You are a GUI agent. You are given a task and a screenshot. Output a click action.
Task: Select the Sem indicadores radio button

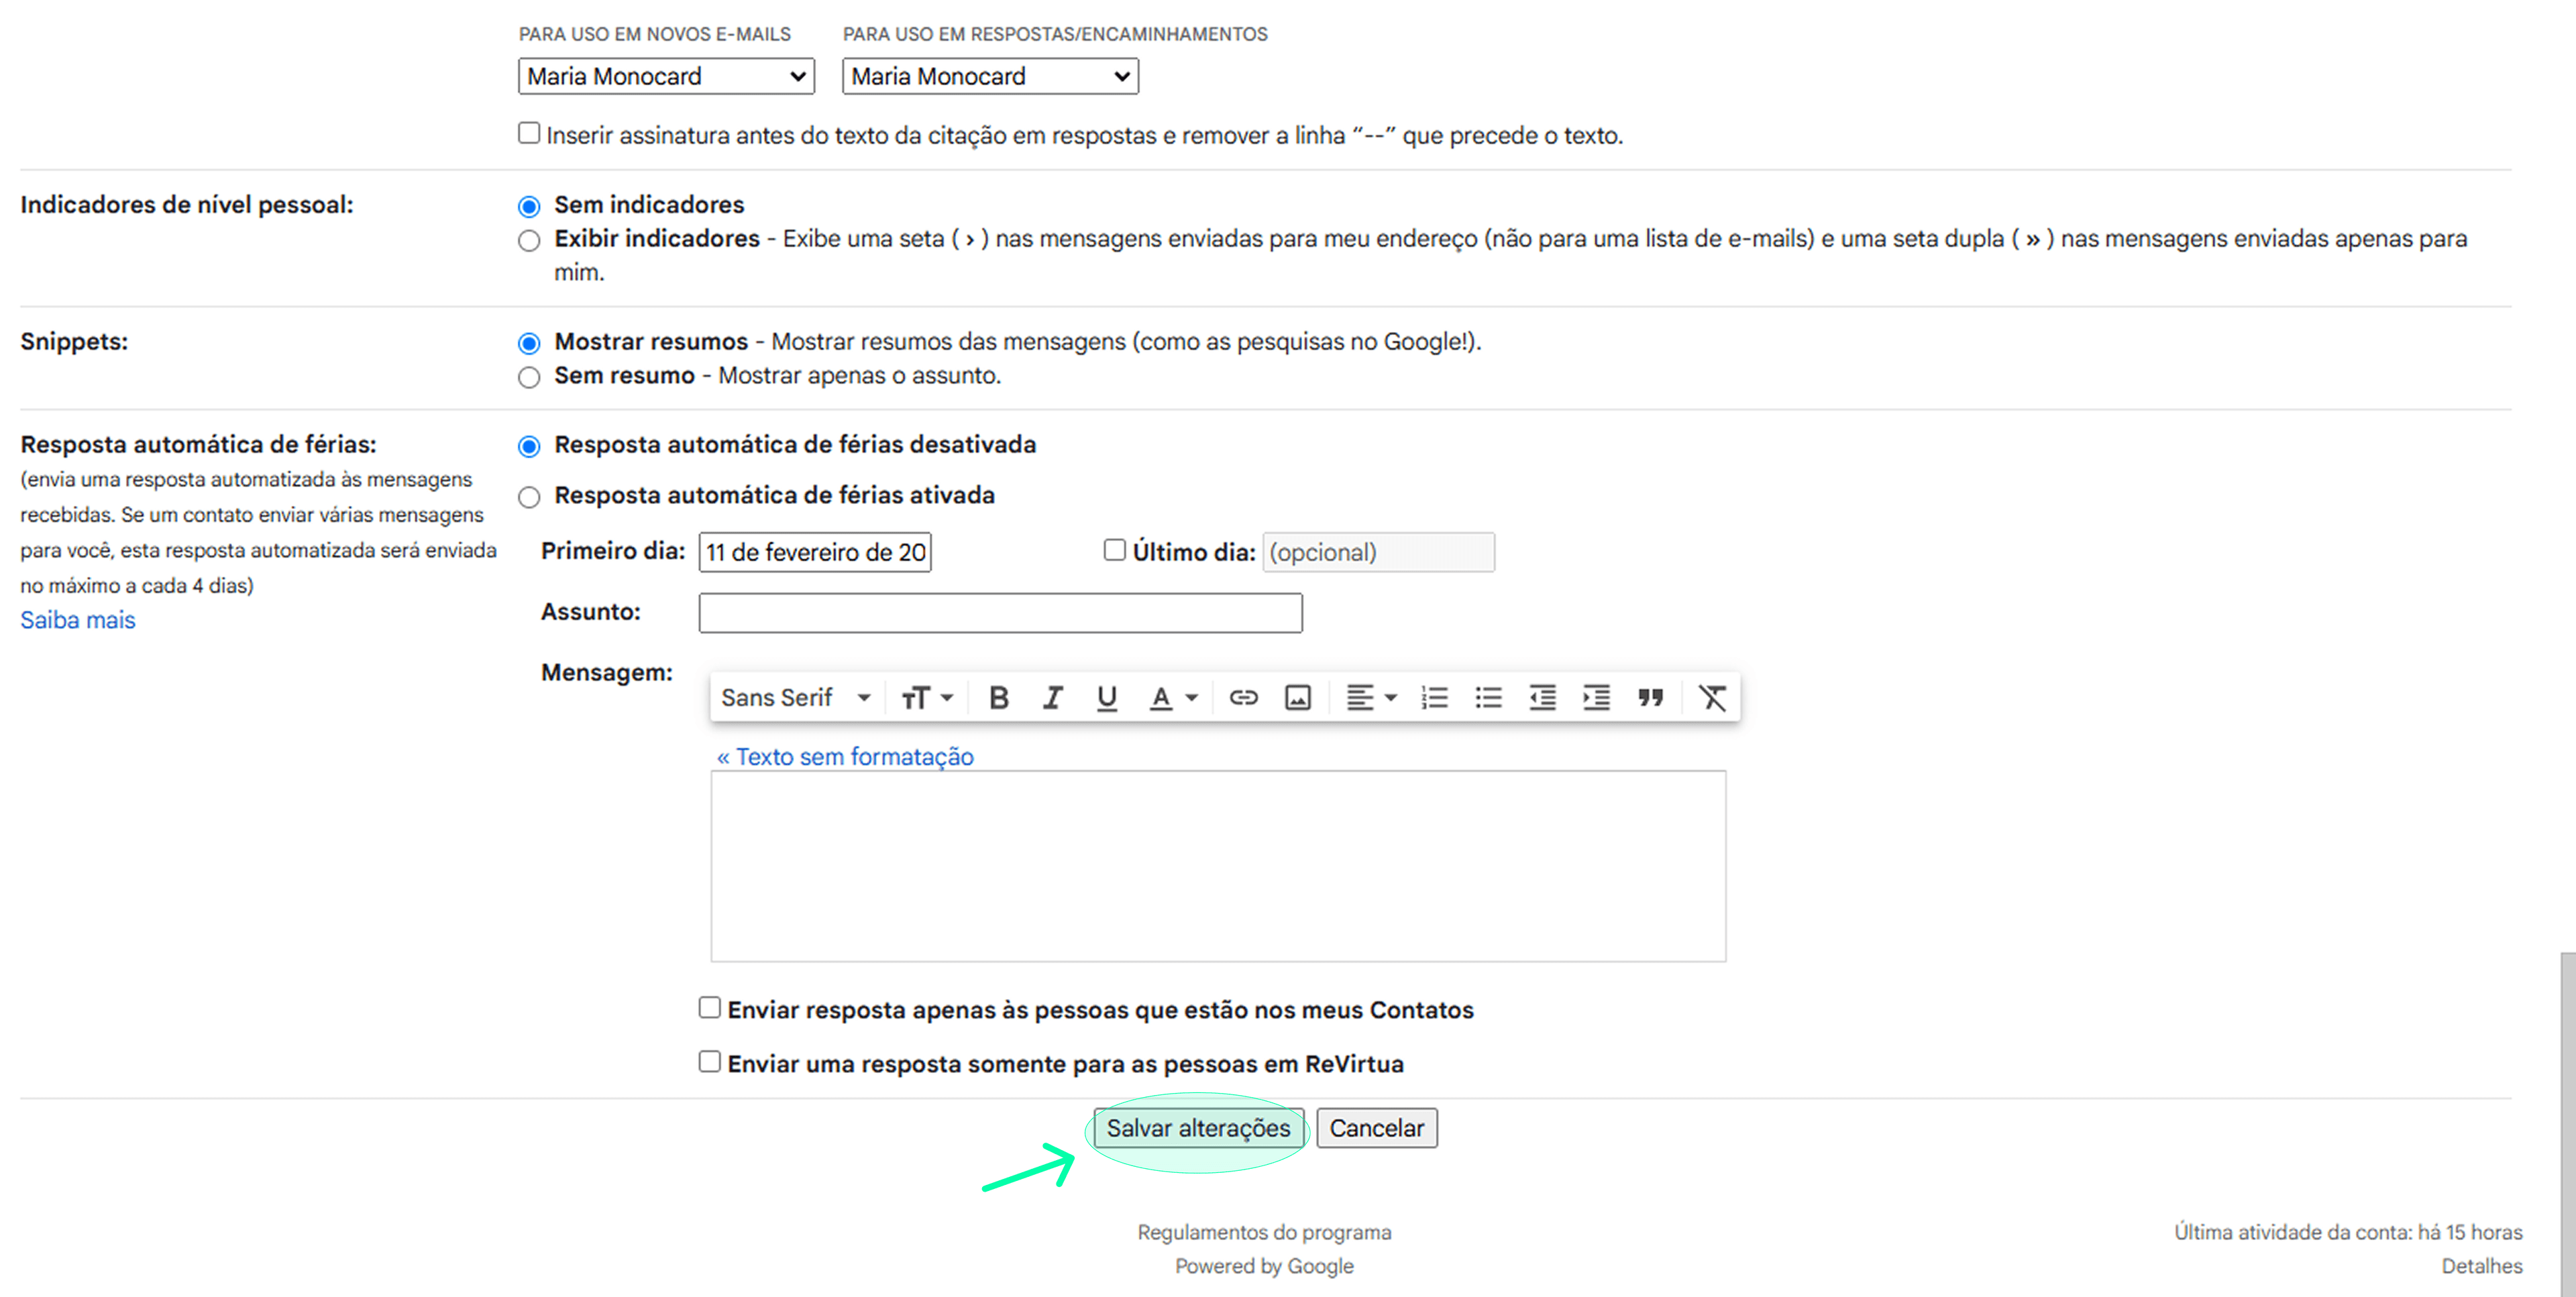point(529,206)
